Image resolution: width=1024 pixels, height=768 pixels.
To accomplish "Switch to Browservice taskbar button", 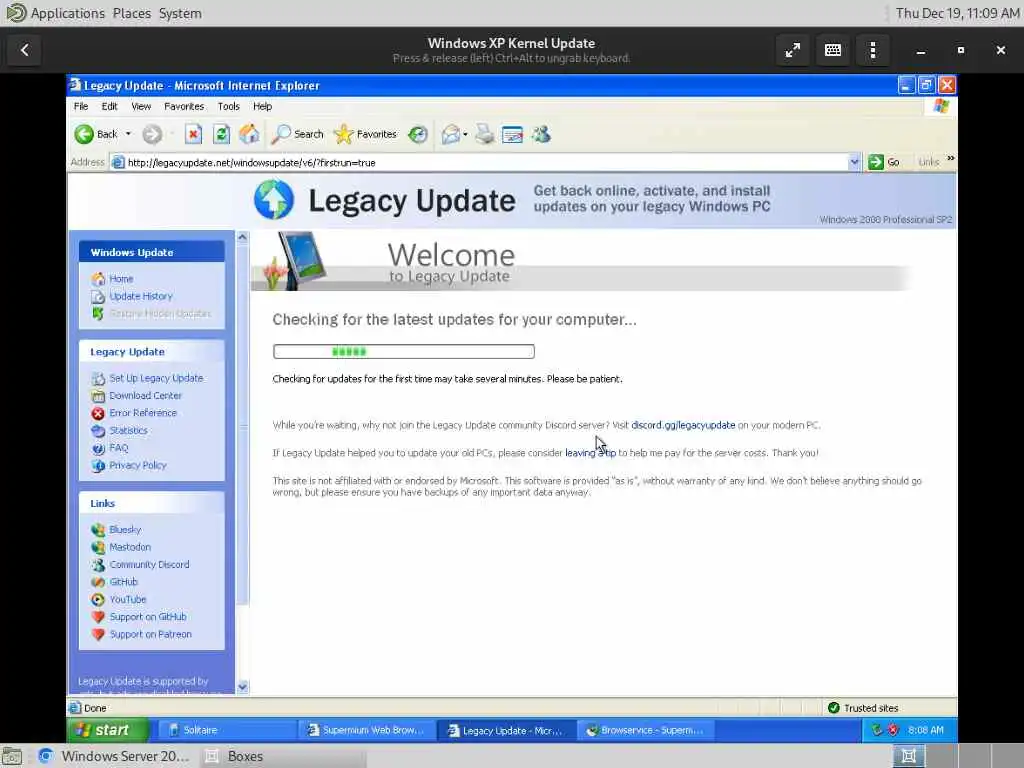I will (x=645, y=730).
